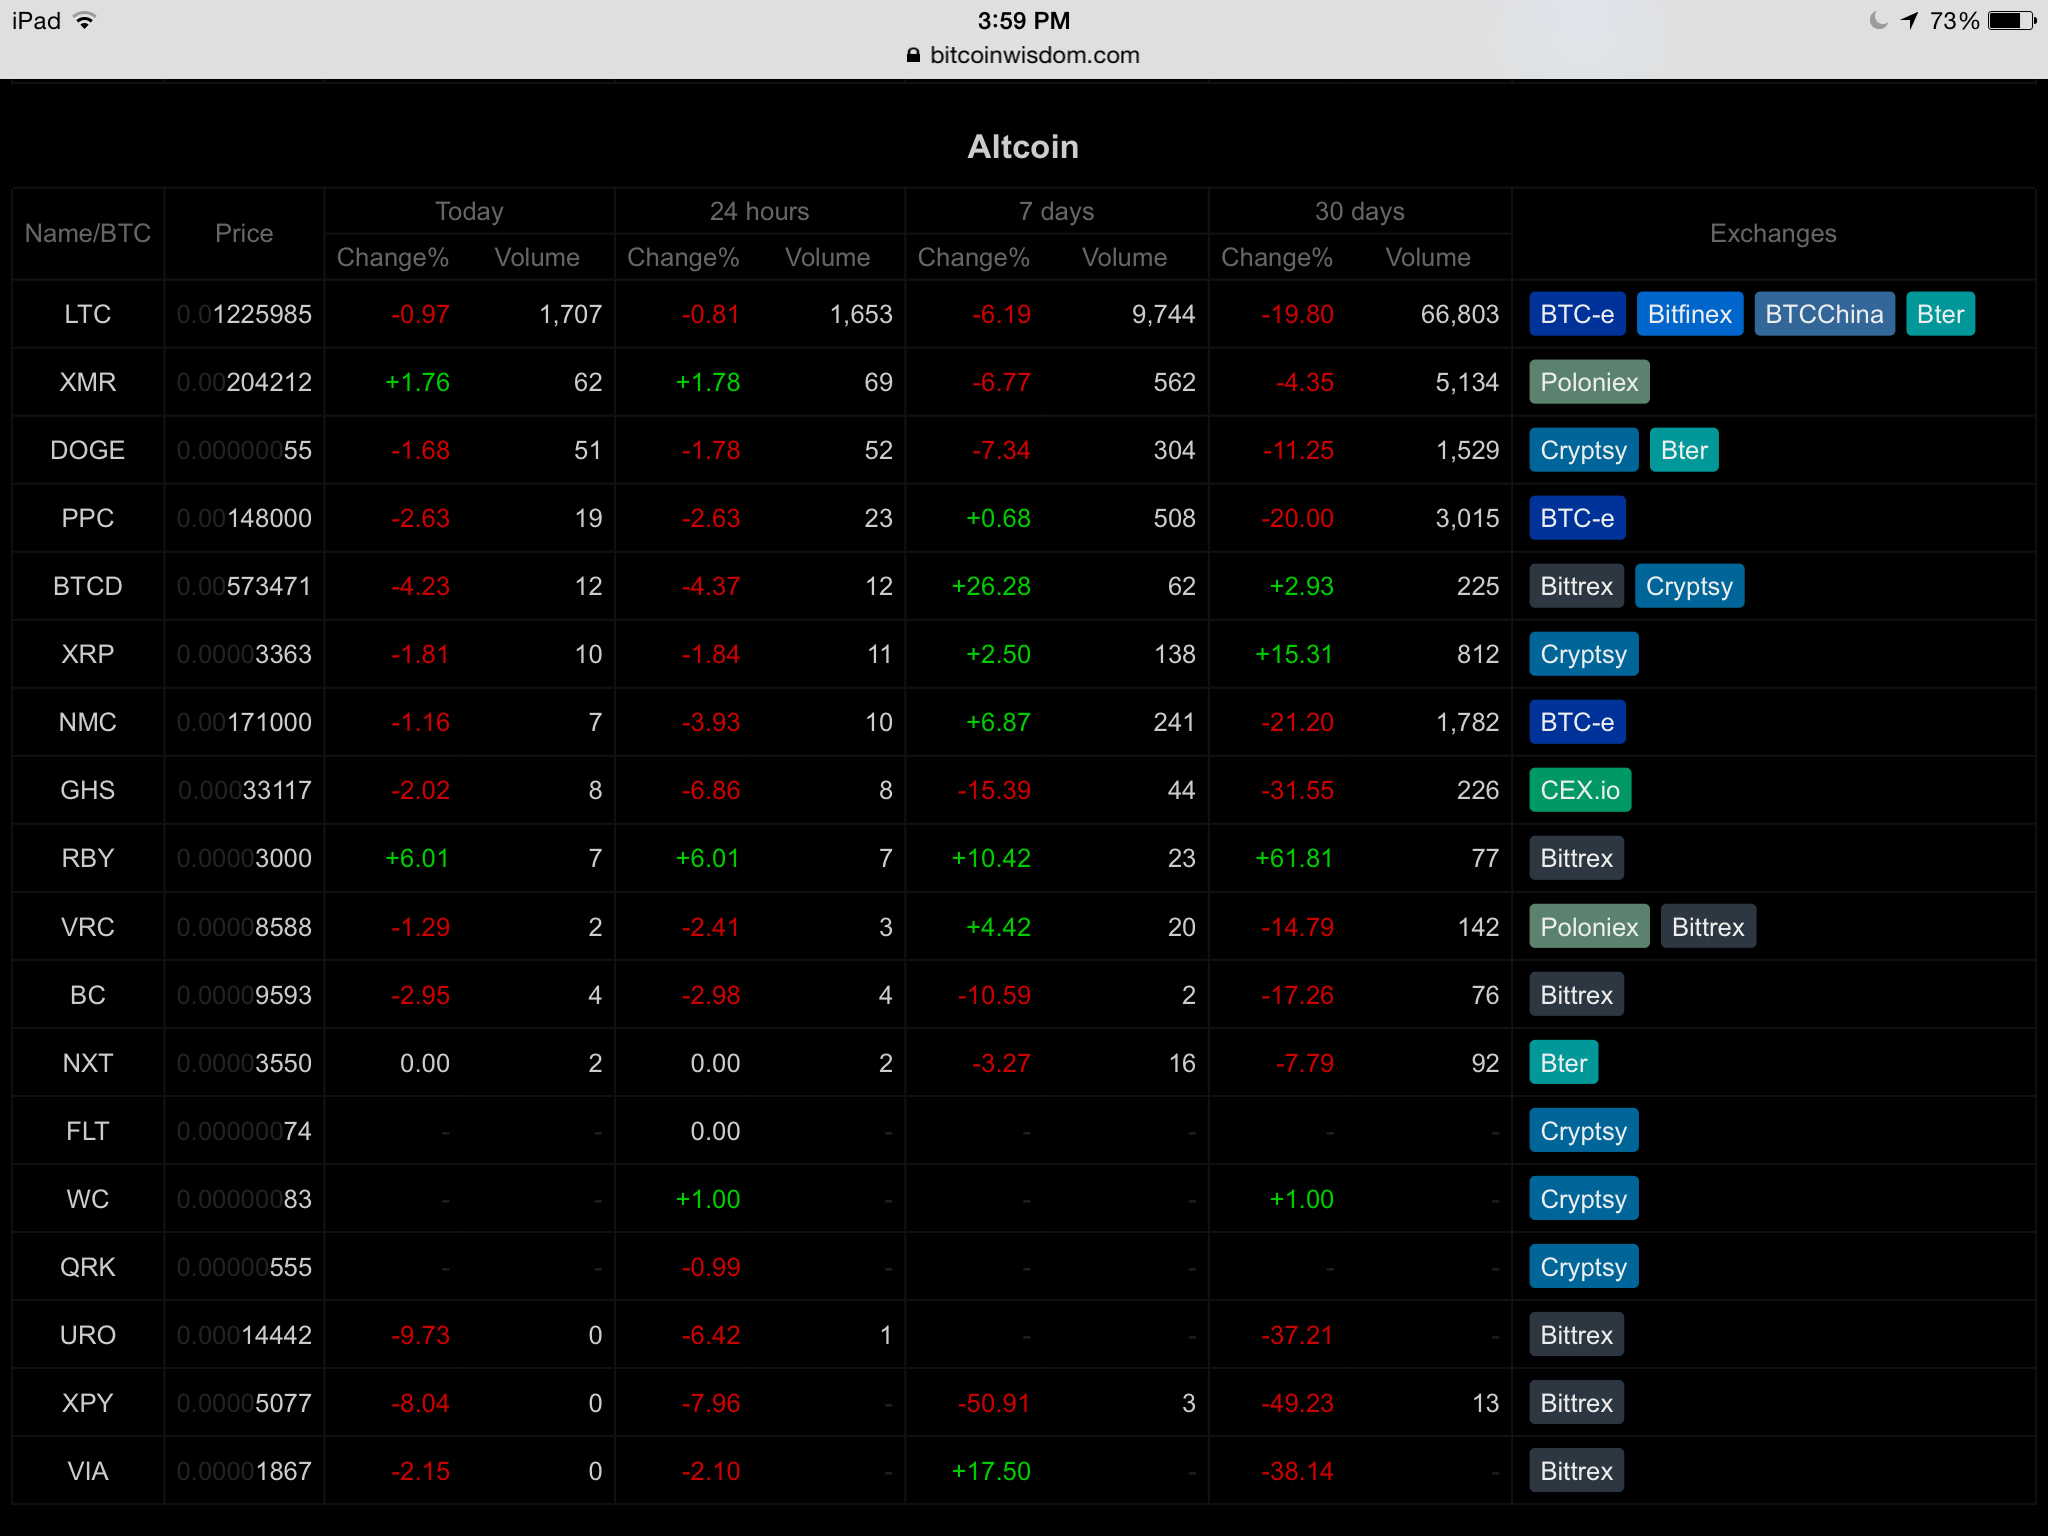Tap XMR price 0.00204212
Image resolution: width=2048 pixels, height=1536 pixels.
[244, 382]
